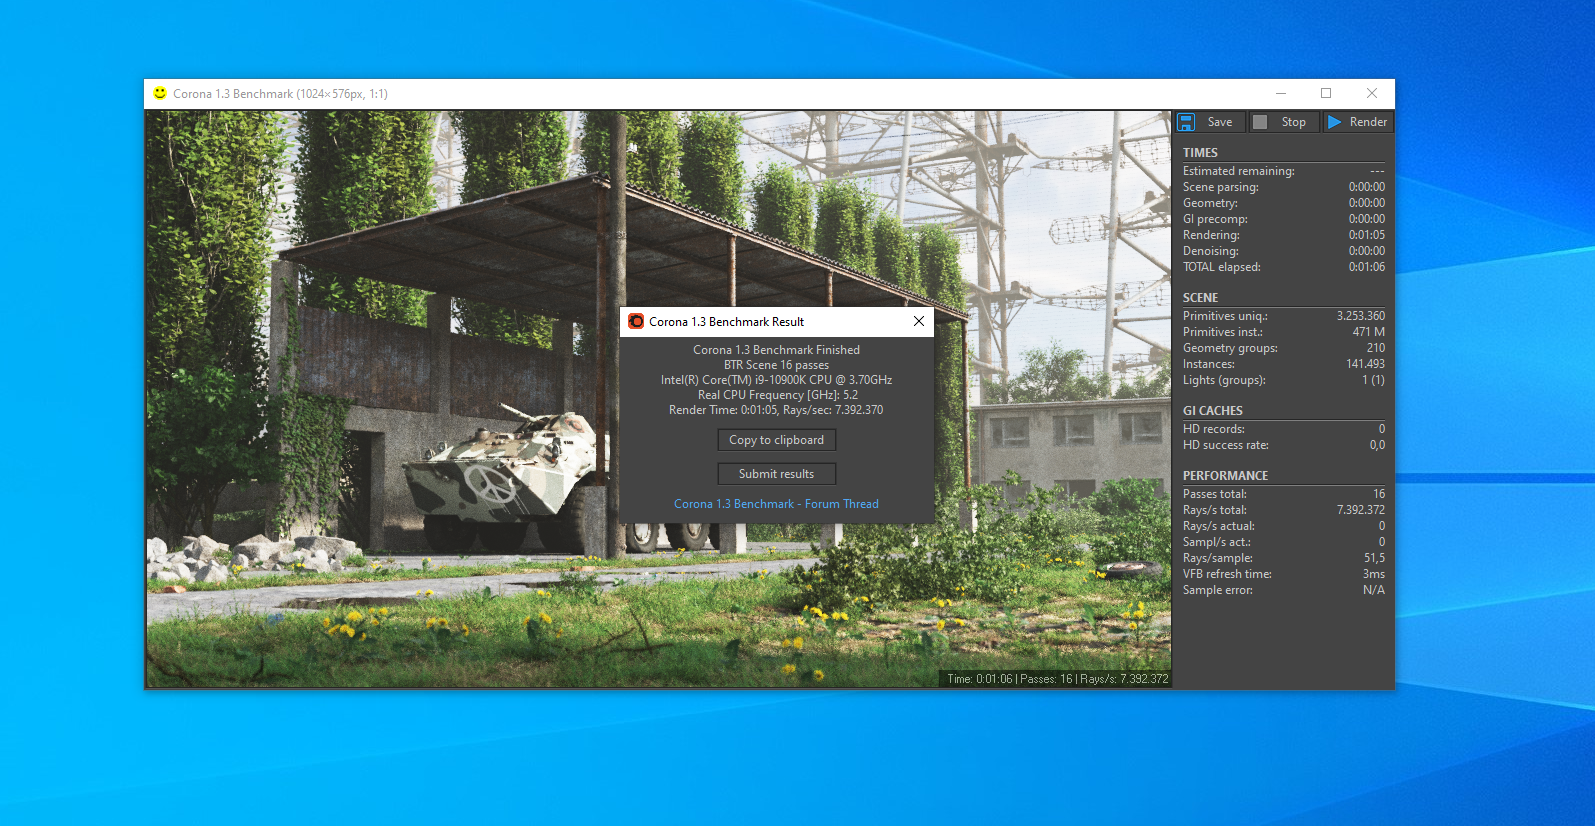Click the Sampl/s act. row
This screenshot has width=1595, height=826.
pos(1284,542)
